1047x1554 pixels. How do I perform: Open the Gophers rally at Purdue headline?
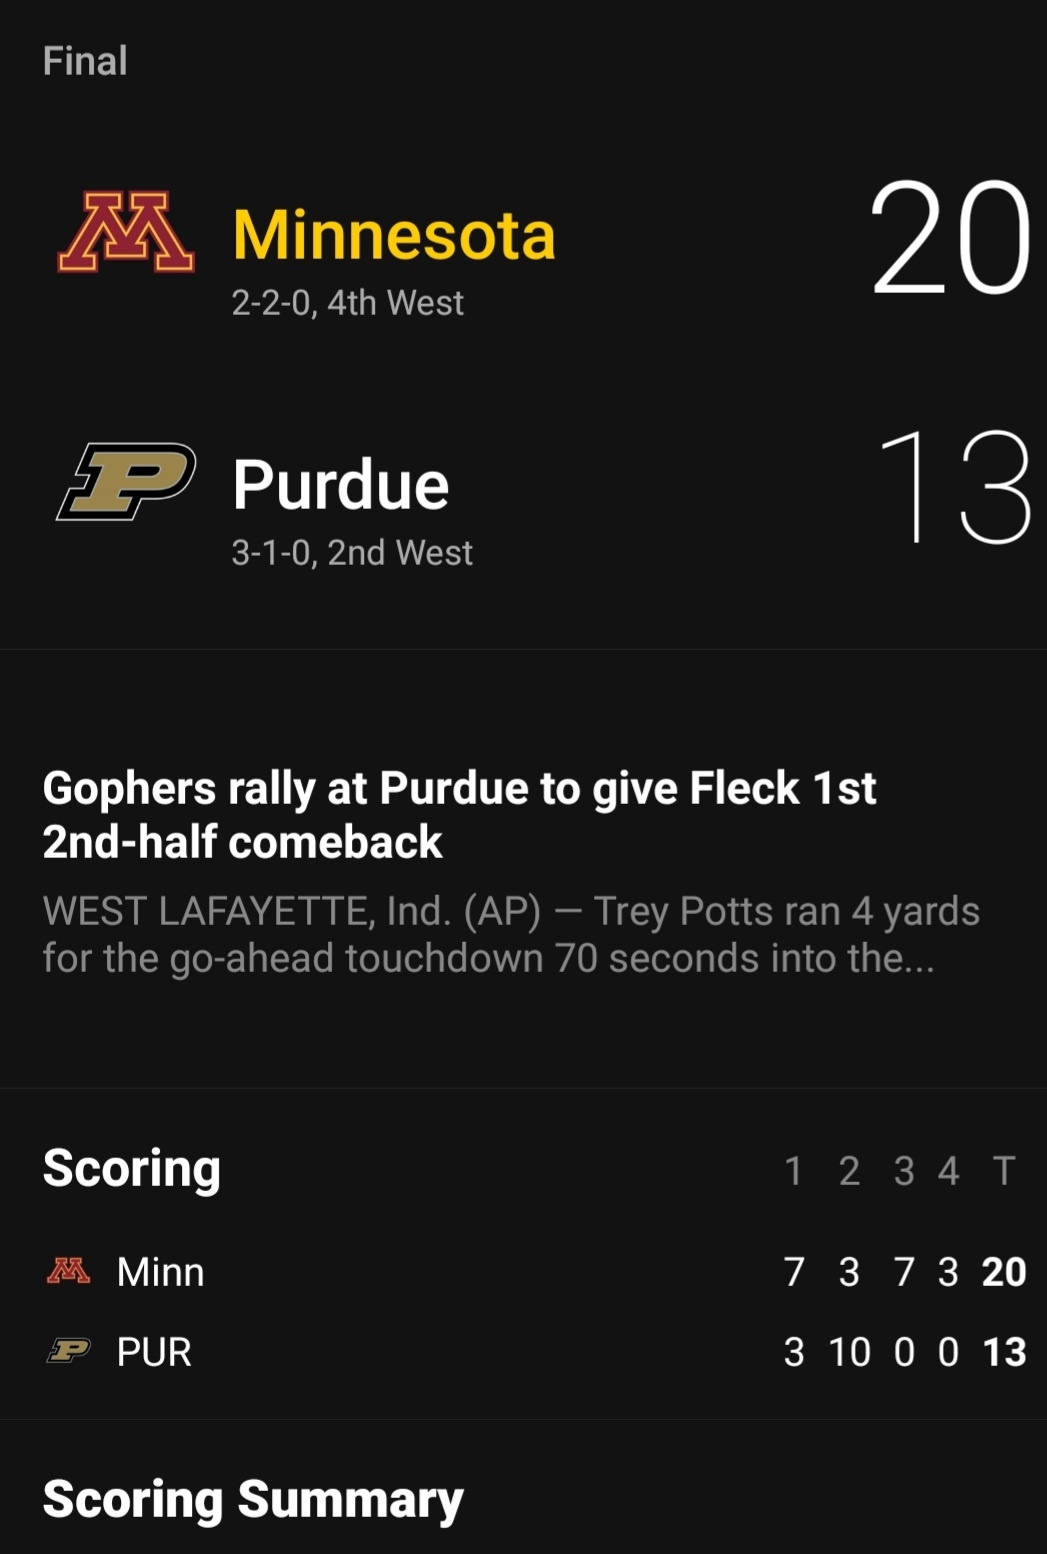coord(459,814)
